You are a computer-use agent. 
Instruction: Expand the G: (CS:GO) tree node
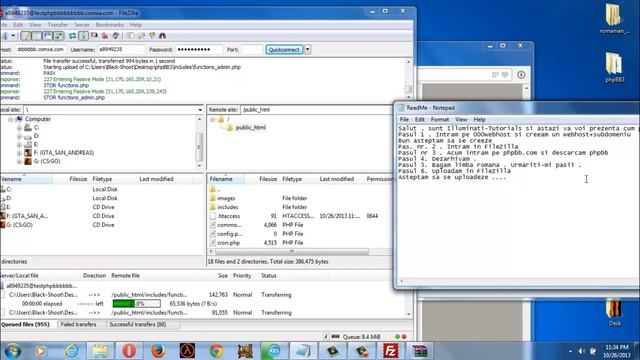(x=19, y=161)
